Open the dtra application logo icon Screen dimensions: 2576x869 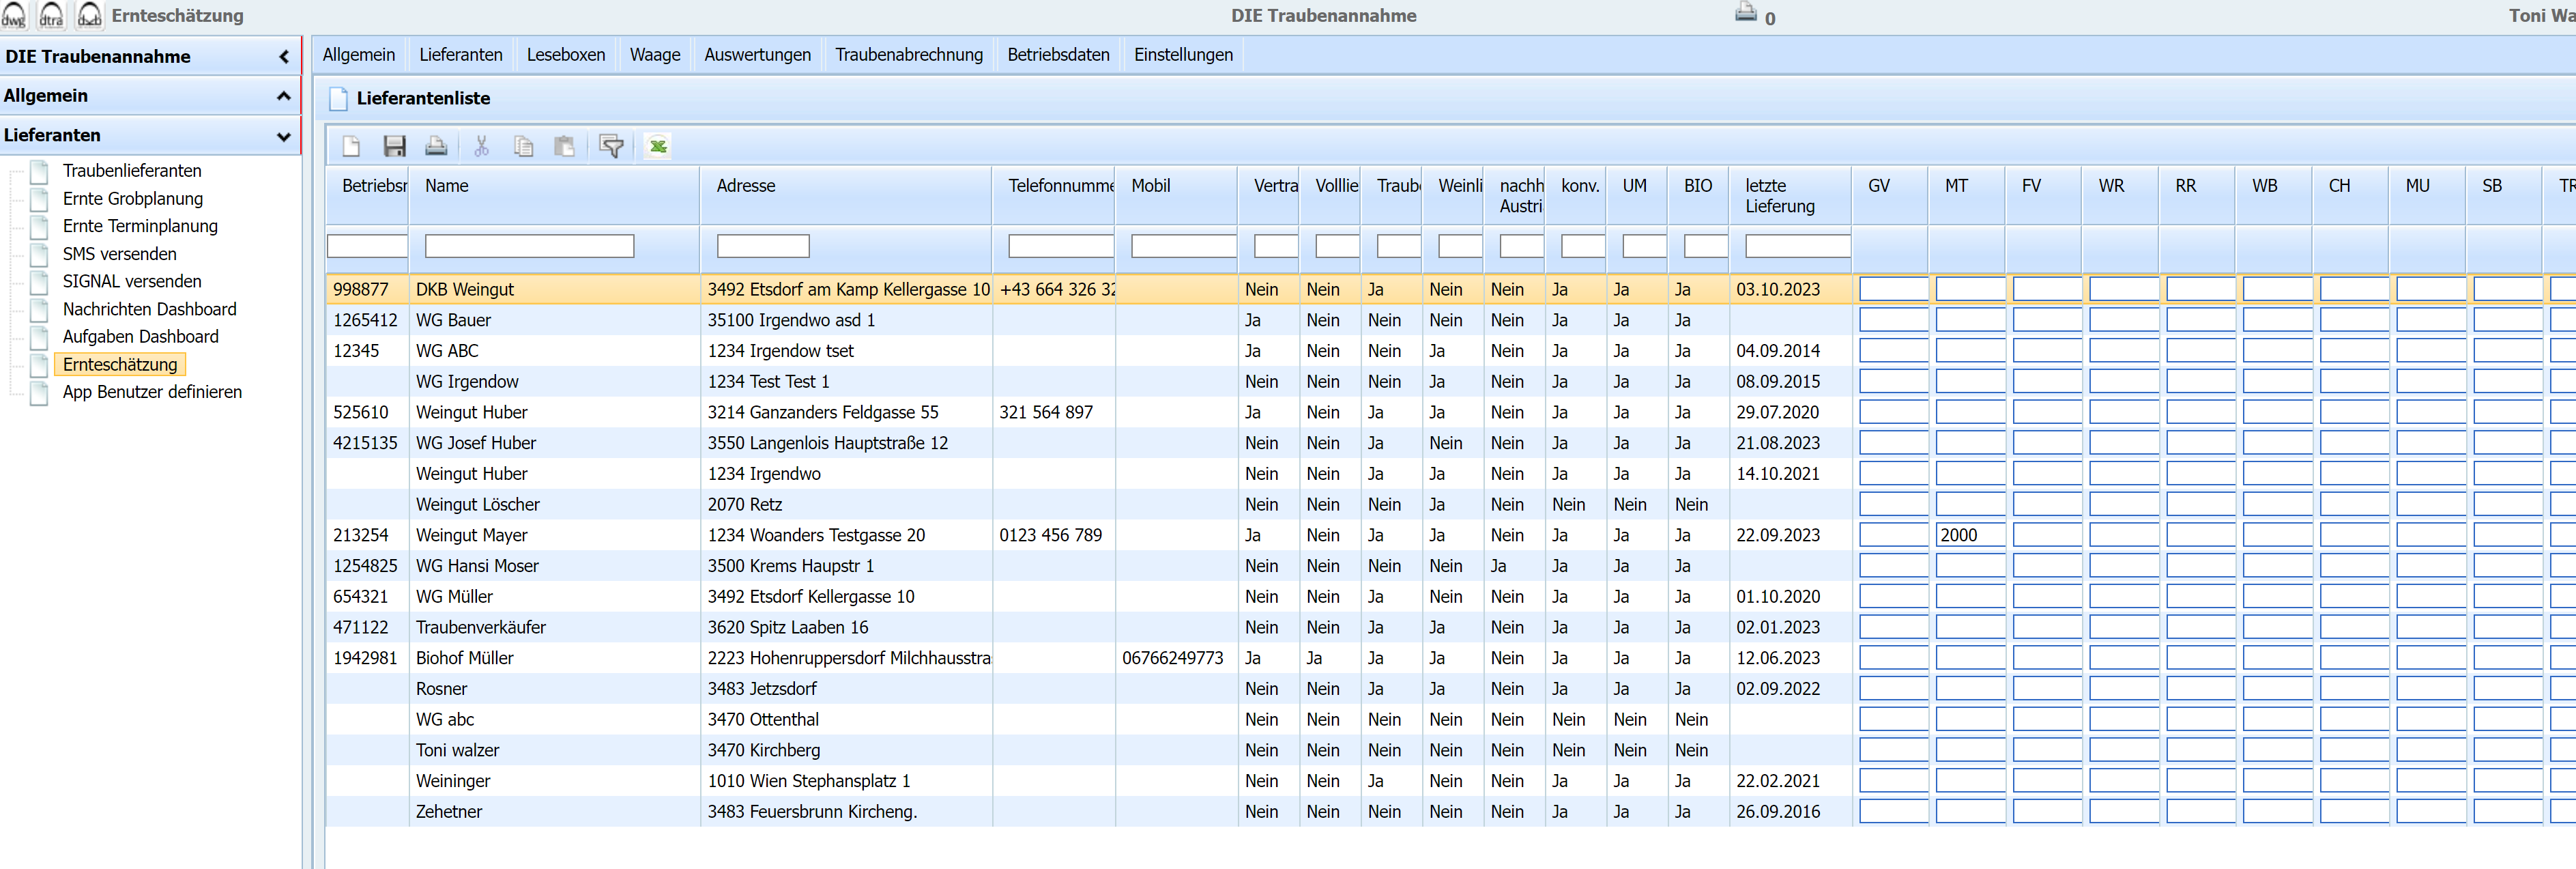point(51,15)
